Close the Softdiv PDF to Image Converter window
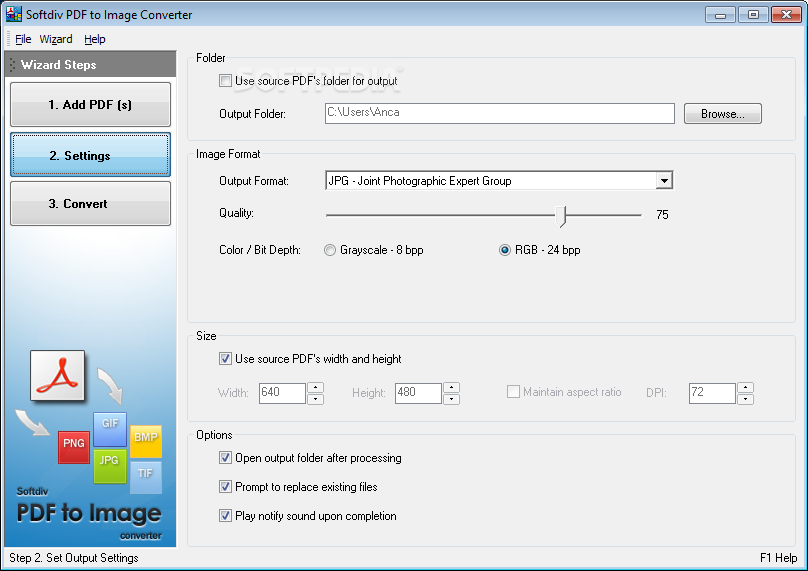The image size is (808, 571). tap(786, 15)
